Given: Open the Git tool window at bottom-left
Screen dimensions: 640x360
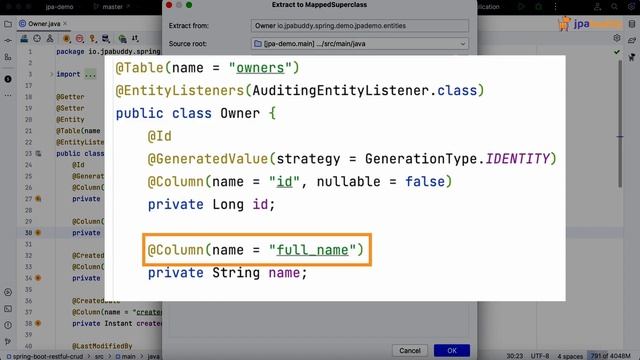Looking at the screenshot, I should (8, 342).
